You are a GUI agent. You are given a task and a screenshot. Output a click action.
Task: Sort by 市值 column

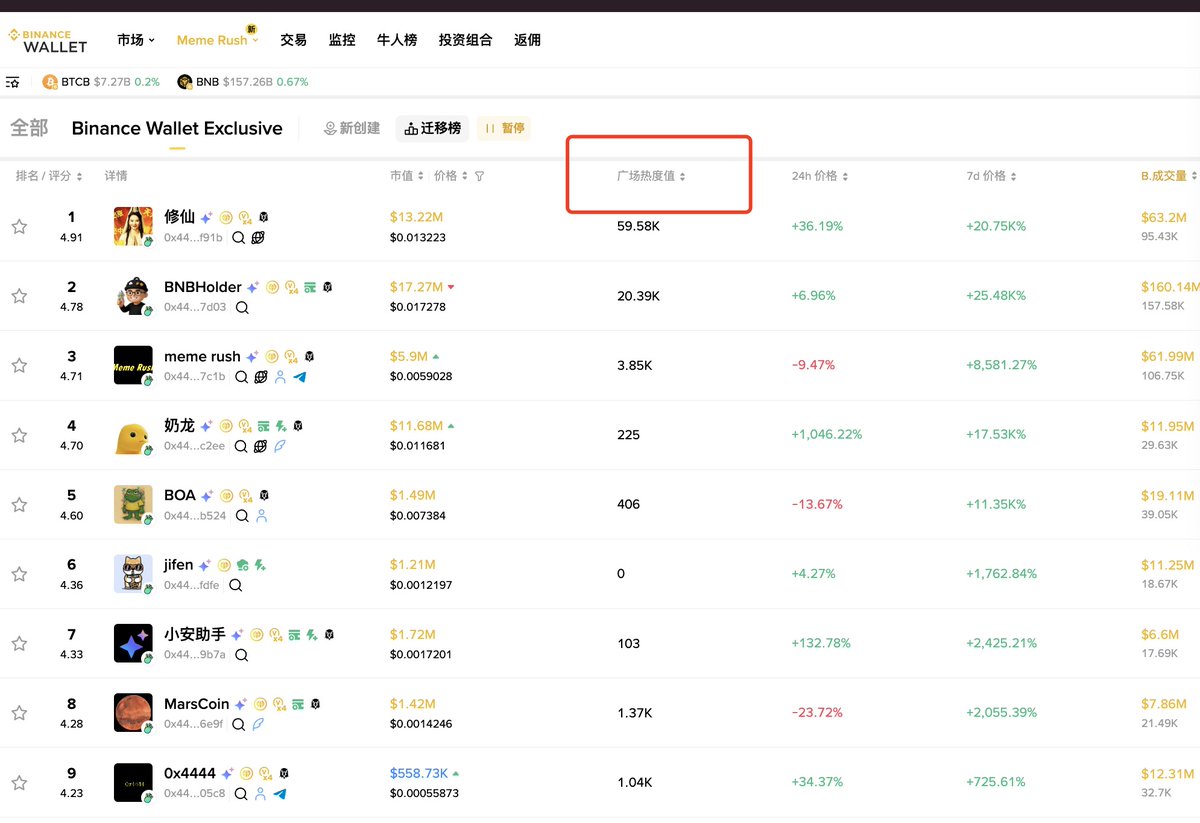coord(407,176)
